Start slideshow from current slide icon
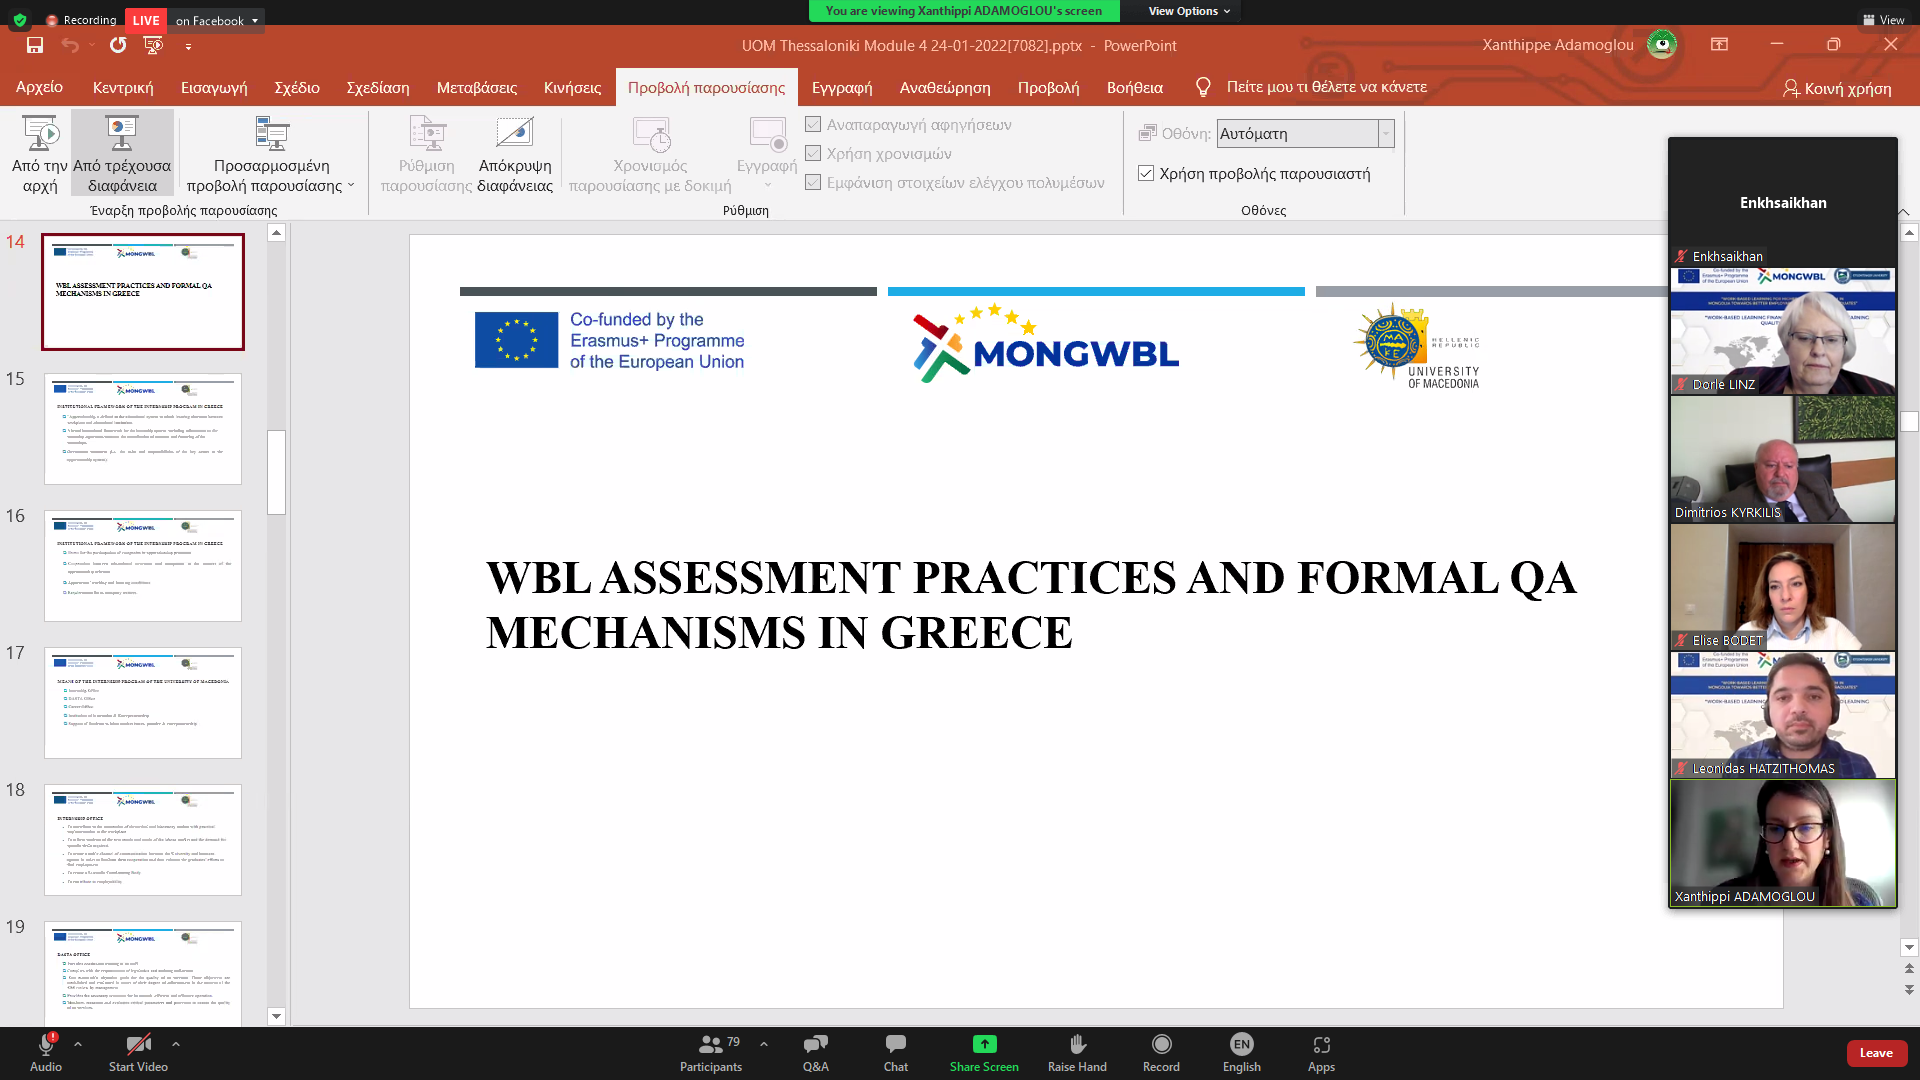The height and width of the screenshot is (1080, 1920). [x=122, y=133]
